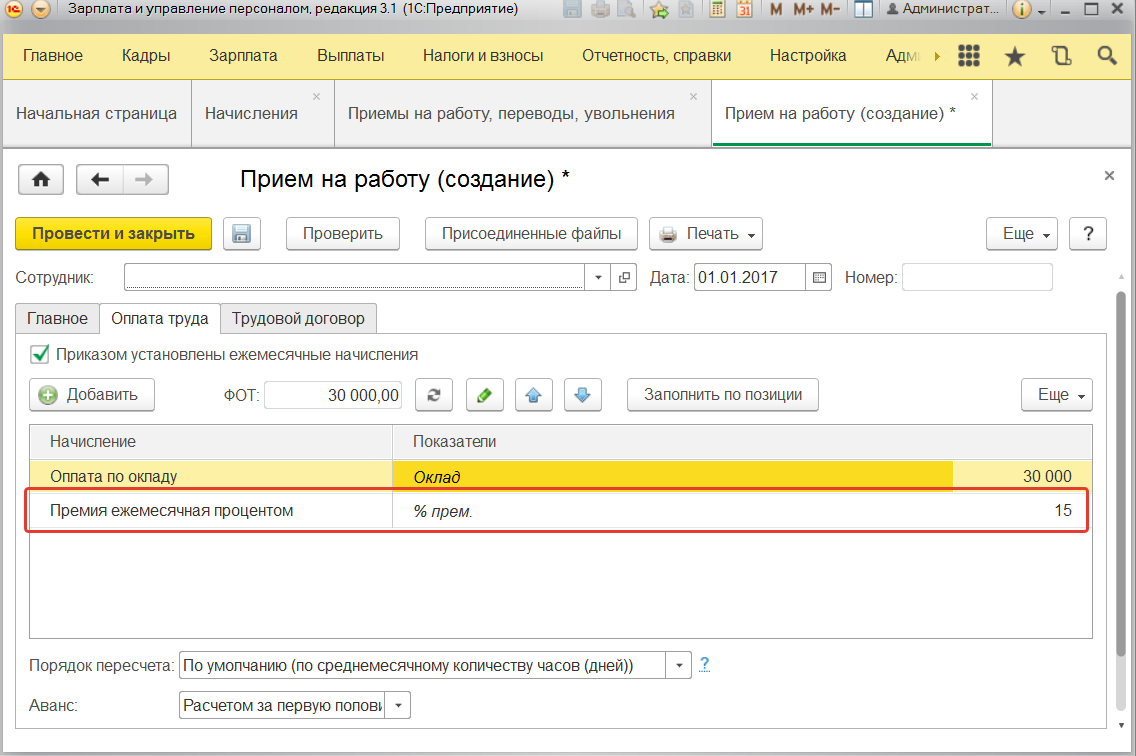The image size is (1136, 756).
Task: Click the refresh ФОТ recalculation icon
Action: [x=434, y=395]
